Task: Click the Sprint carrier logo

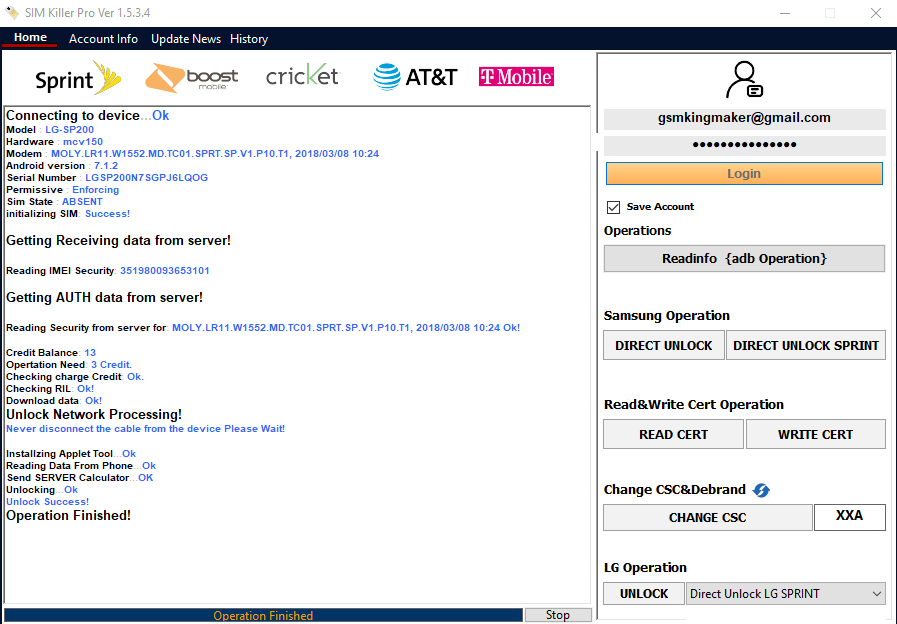Action: pyautogui.click(x=78, y=78)
